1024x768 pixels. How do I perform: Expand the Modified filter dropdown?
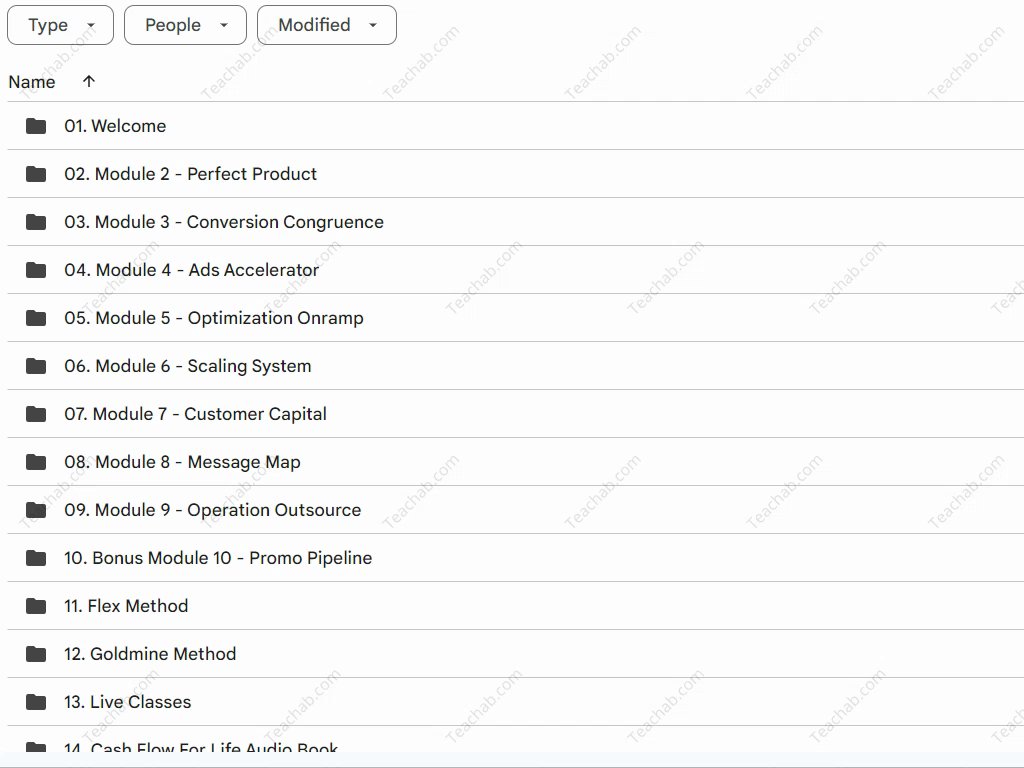(326, 25)
